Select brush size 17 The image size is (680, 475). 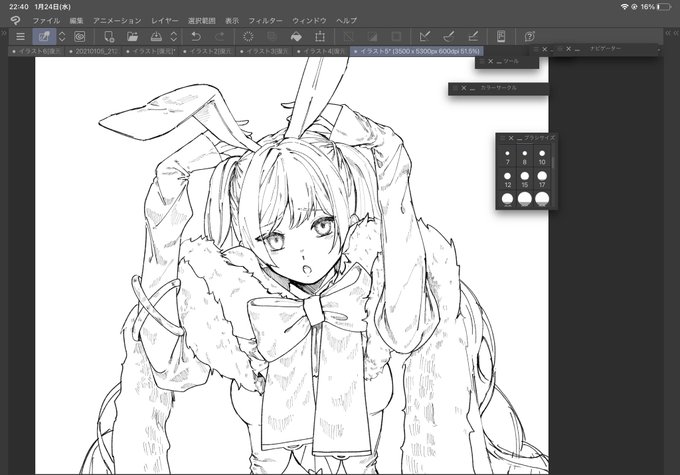pyautogui.click(x=542, y=179)
